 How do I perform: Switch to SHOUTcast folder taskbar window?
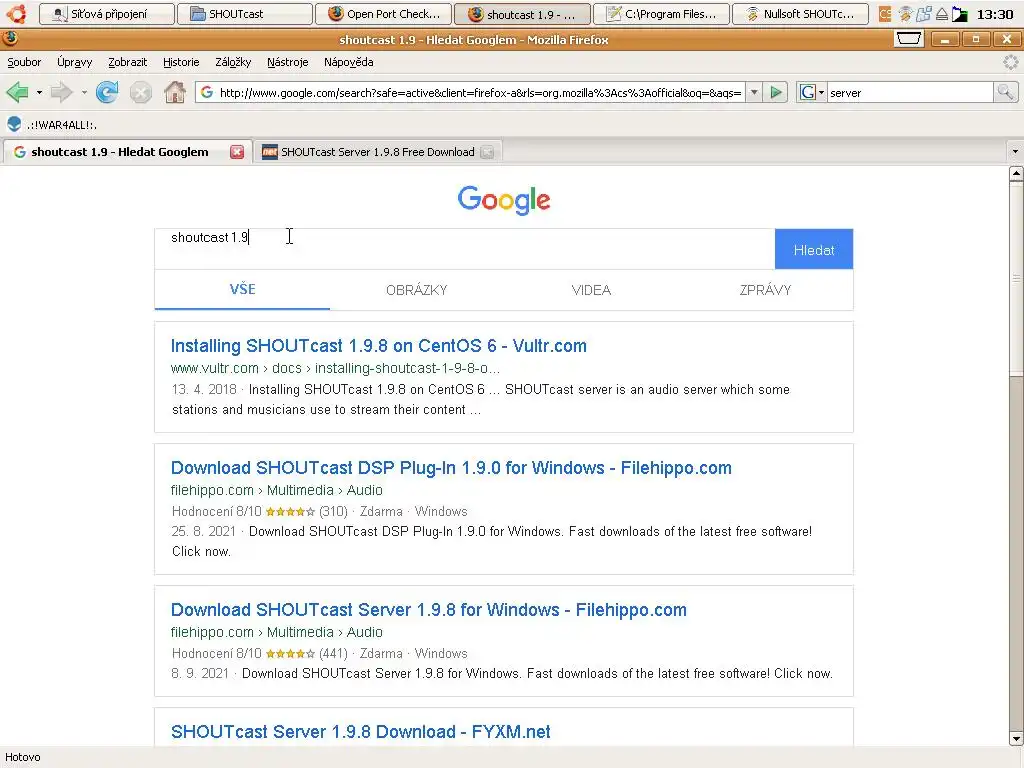tap(245, 14)
